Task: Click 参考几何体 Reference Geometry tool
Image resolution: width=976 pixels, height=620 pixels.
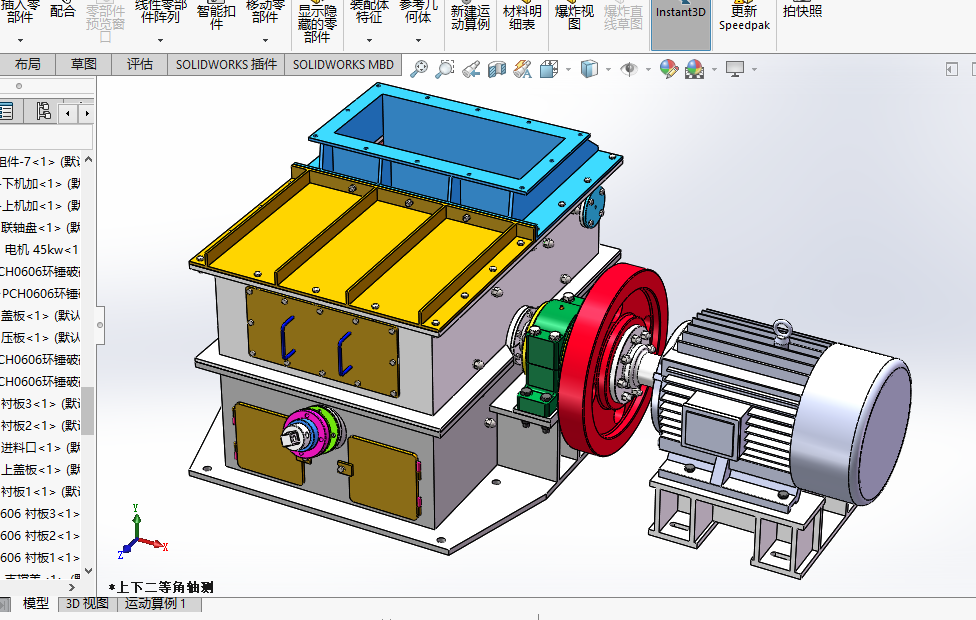Action: [x=418, y=11]
